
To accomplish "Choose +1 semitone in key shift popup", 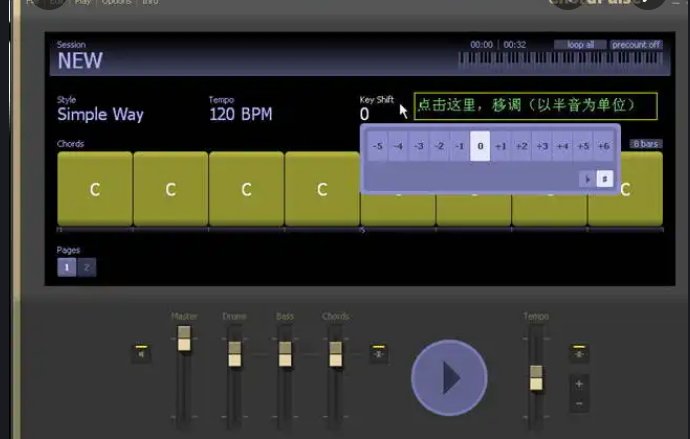I will (x=501, y=146).
